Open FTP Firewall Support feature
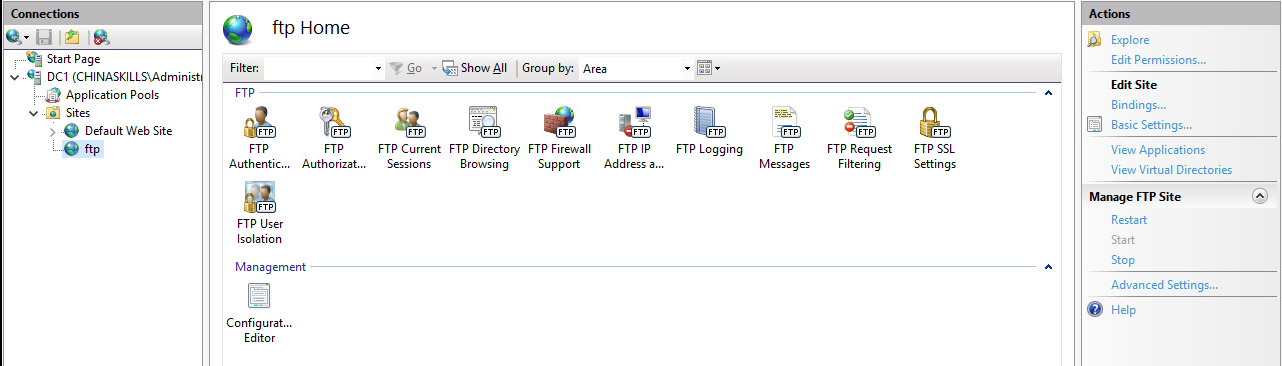The width and height of the screenshot is (1282, 366). (x=559, y=139)
